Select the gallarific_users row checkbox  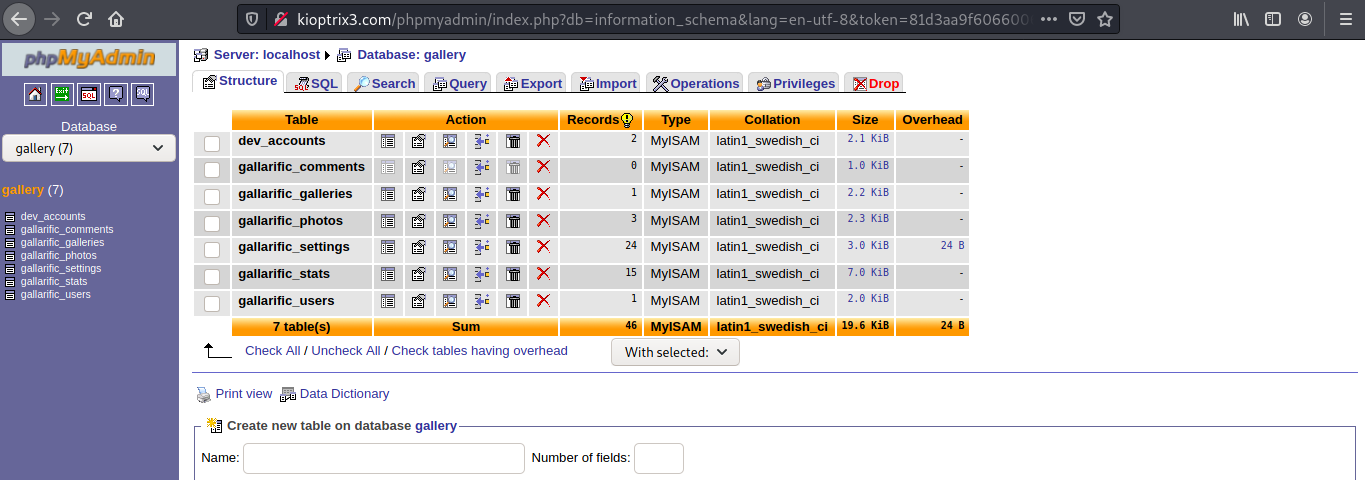212,303
